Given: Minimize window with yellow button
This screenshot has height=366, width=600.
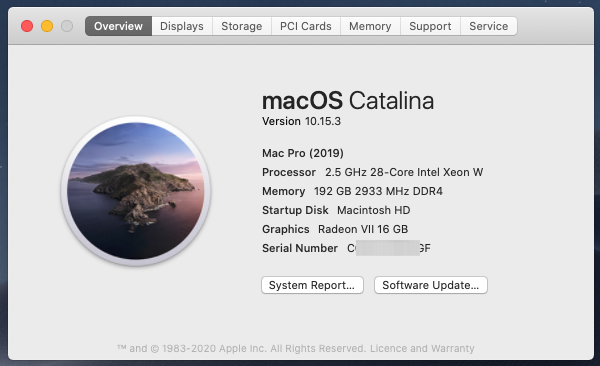Looking at the screenshot, I should pos(47,26).
